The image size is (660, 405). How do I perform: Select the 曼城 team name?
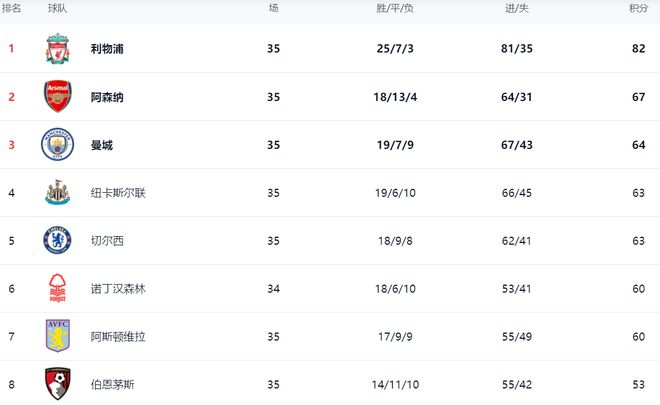(101, 145)
